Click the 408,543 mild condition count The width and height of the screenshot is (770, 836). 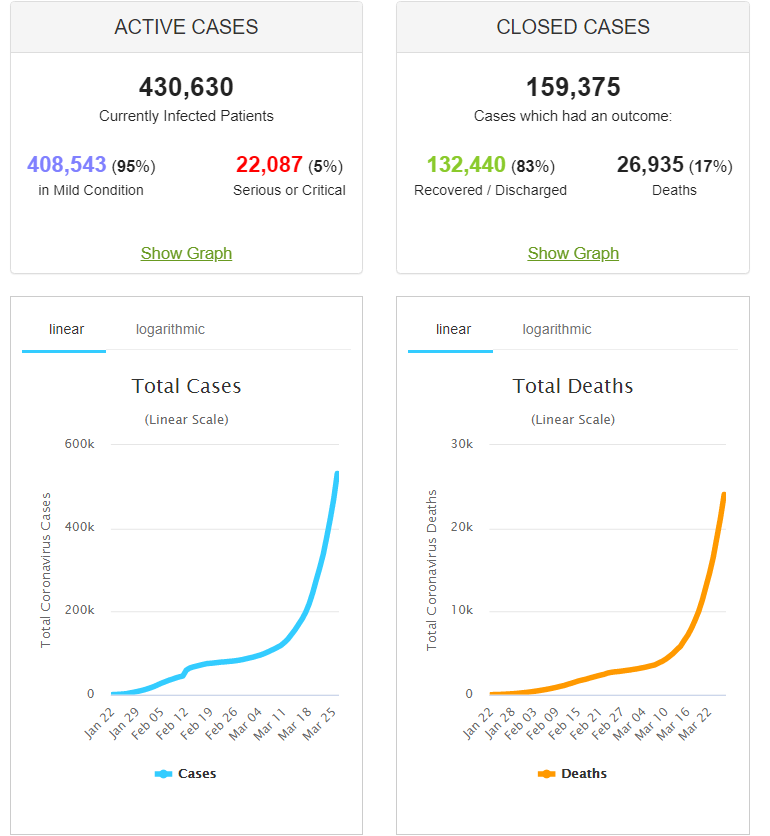67,164
